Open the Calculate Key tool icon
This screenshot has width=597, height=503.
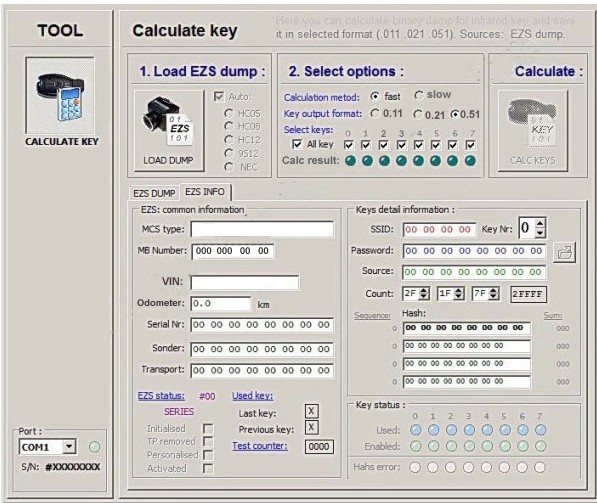pyautogui.click(x=60, y=95)
